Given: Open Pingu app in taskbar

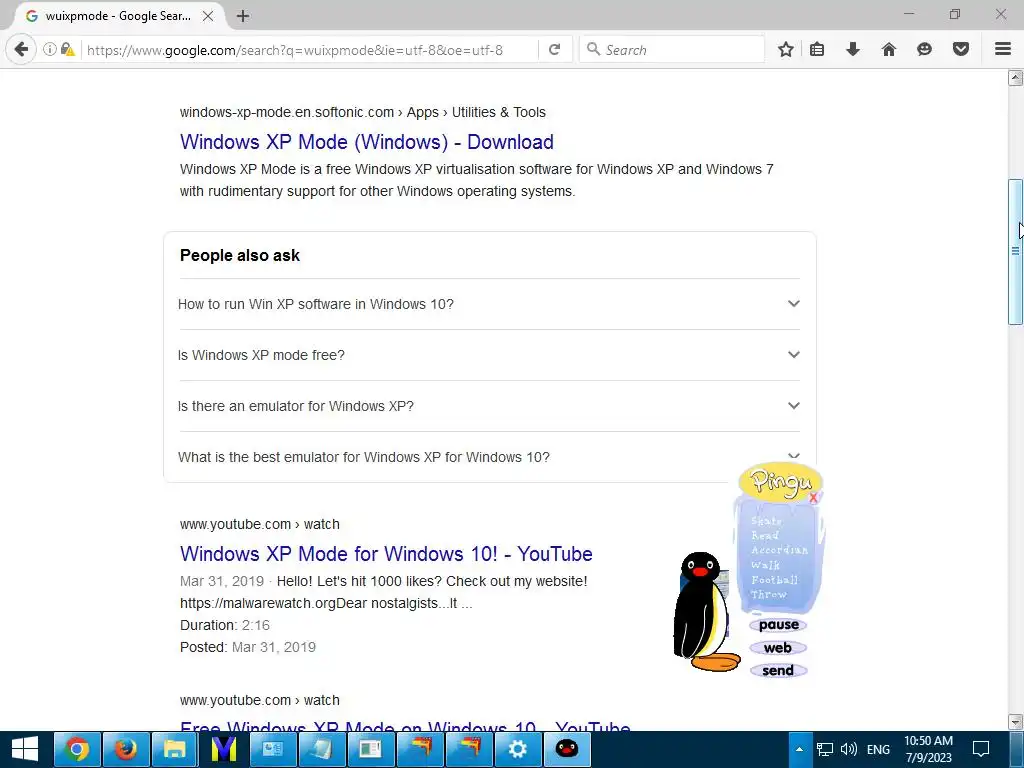Looking at the screenshot, I should point(566,749).
